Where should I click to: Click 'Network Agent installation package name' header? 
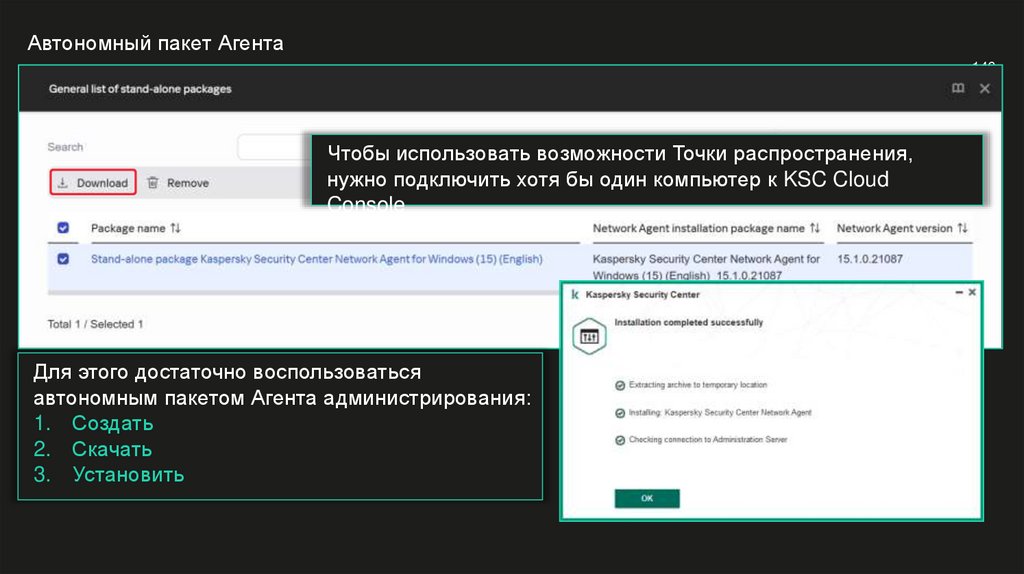pos(698,228)
